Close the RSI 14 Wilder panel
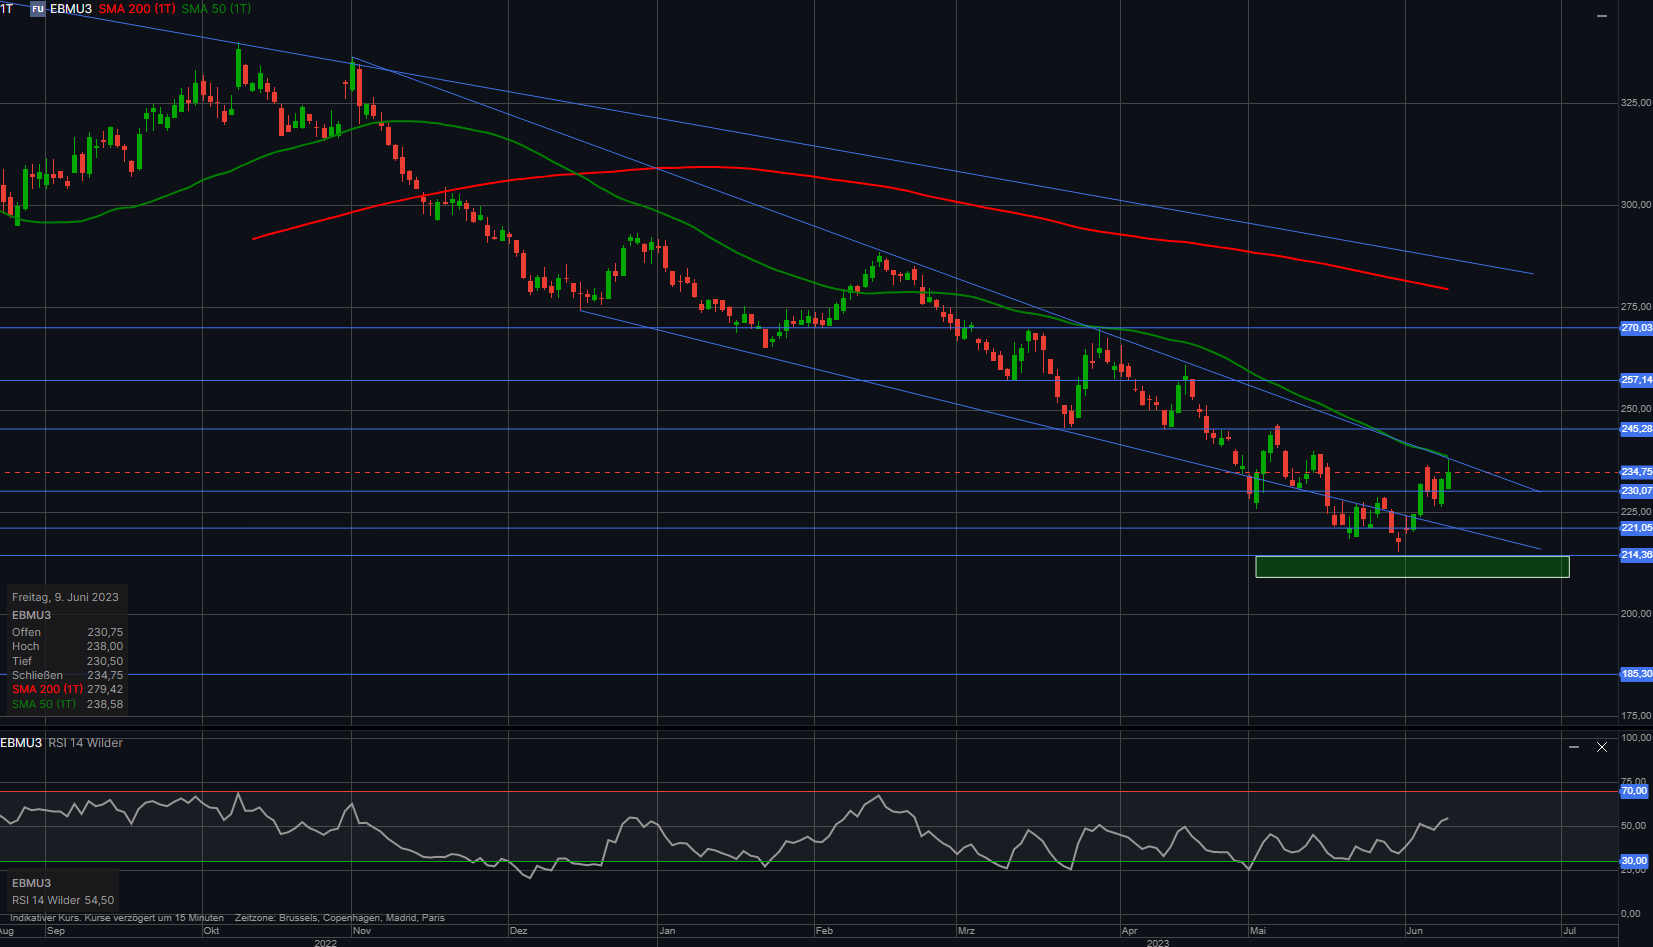Image resolution: width=1653 pixels, height=947 pixels. 1602,747
